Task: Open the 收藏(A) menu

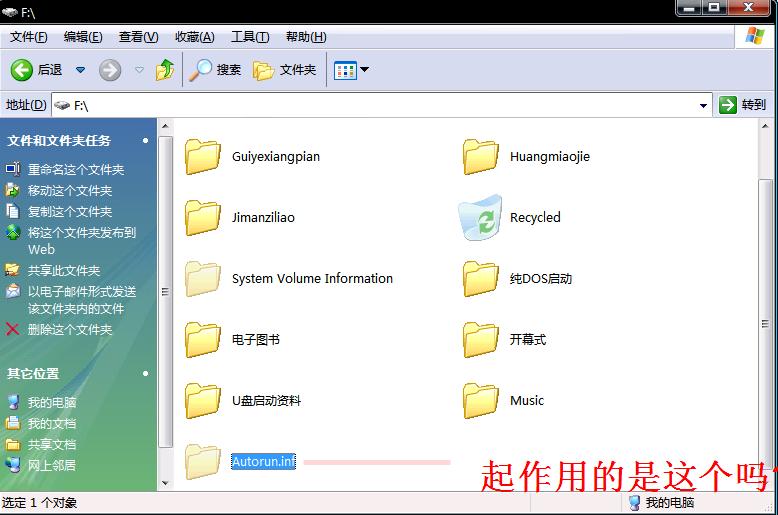Action: point(194,37)
